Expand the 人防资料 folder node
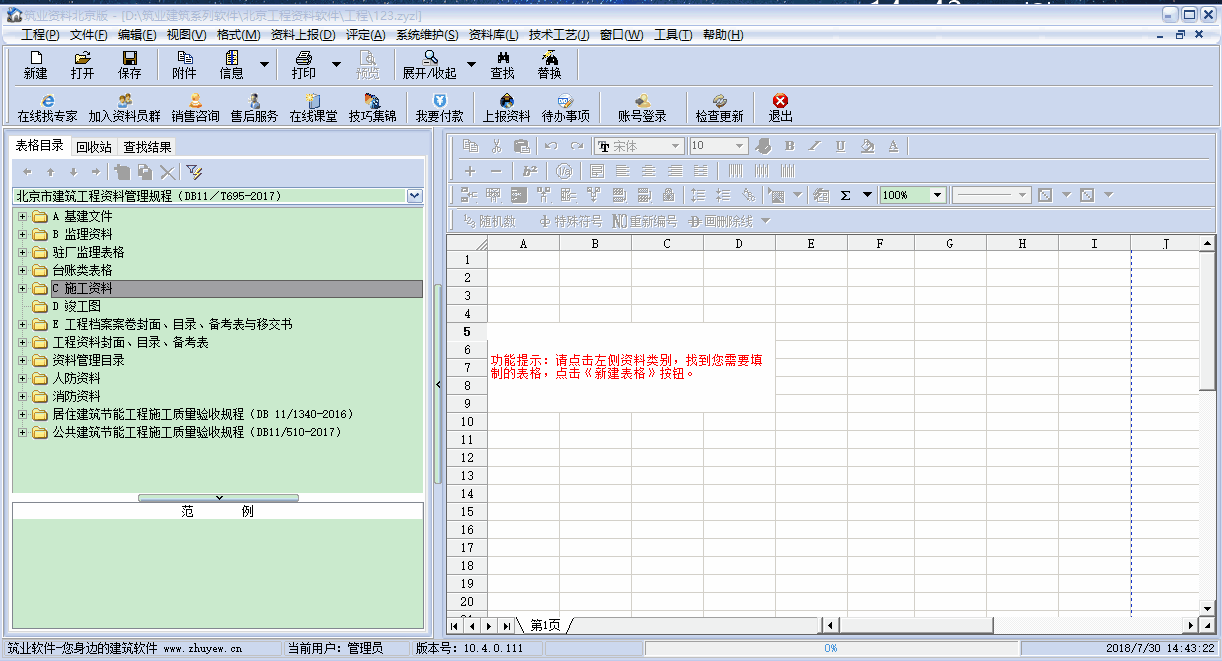Image resolution: width=1222 pixels, height=661 pixels. pyautogui.click(x=22, y=379)
